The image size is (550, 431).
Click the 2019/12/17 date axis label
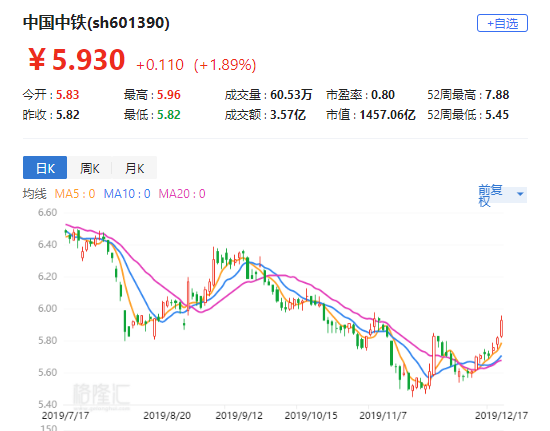coord(501,416)
